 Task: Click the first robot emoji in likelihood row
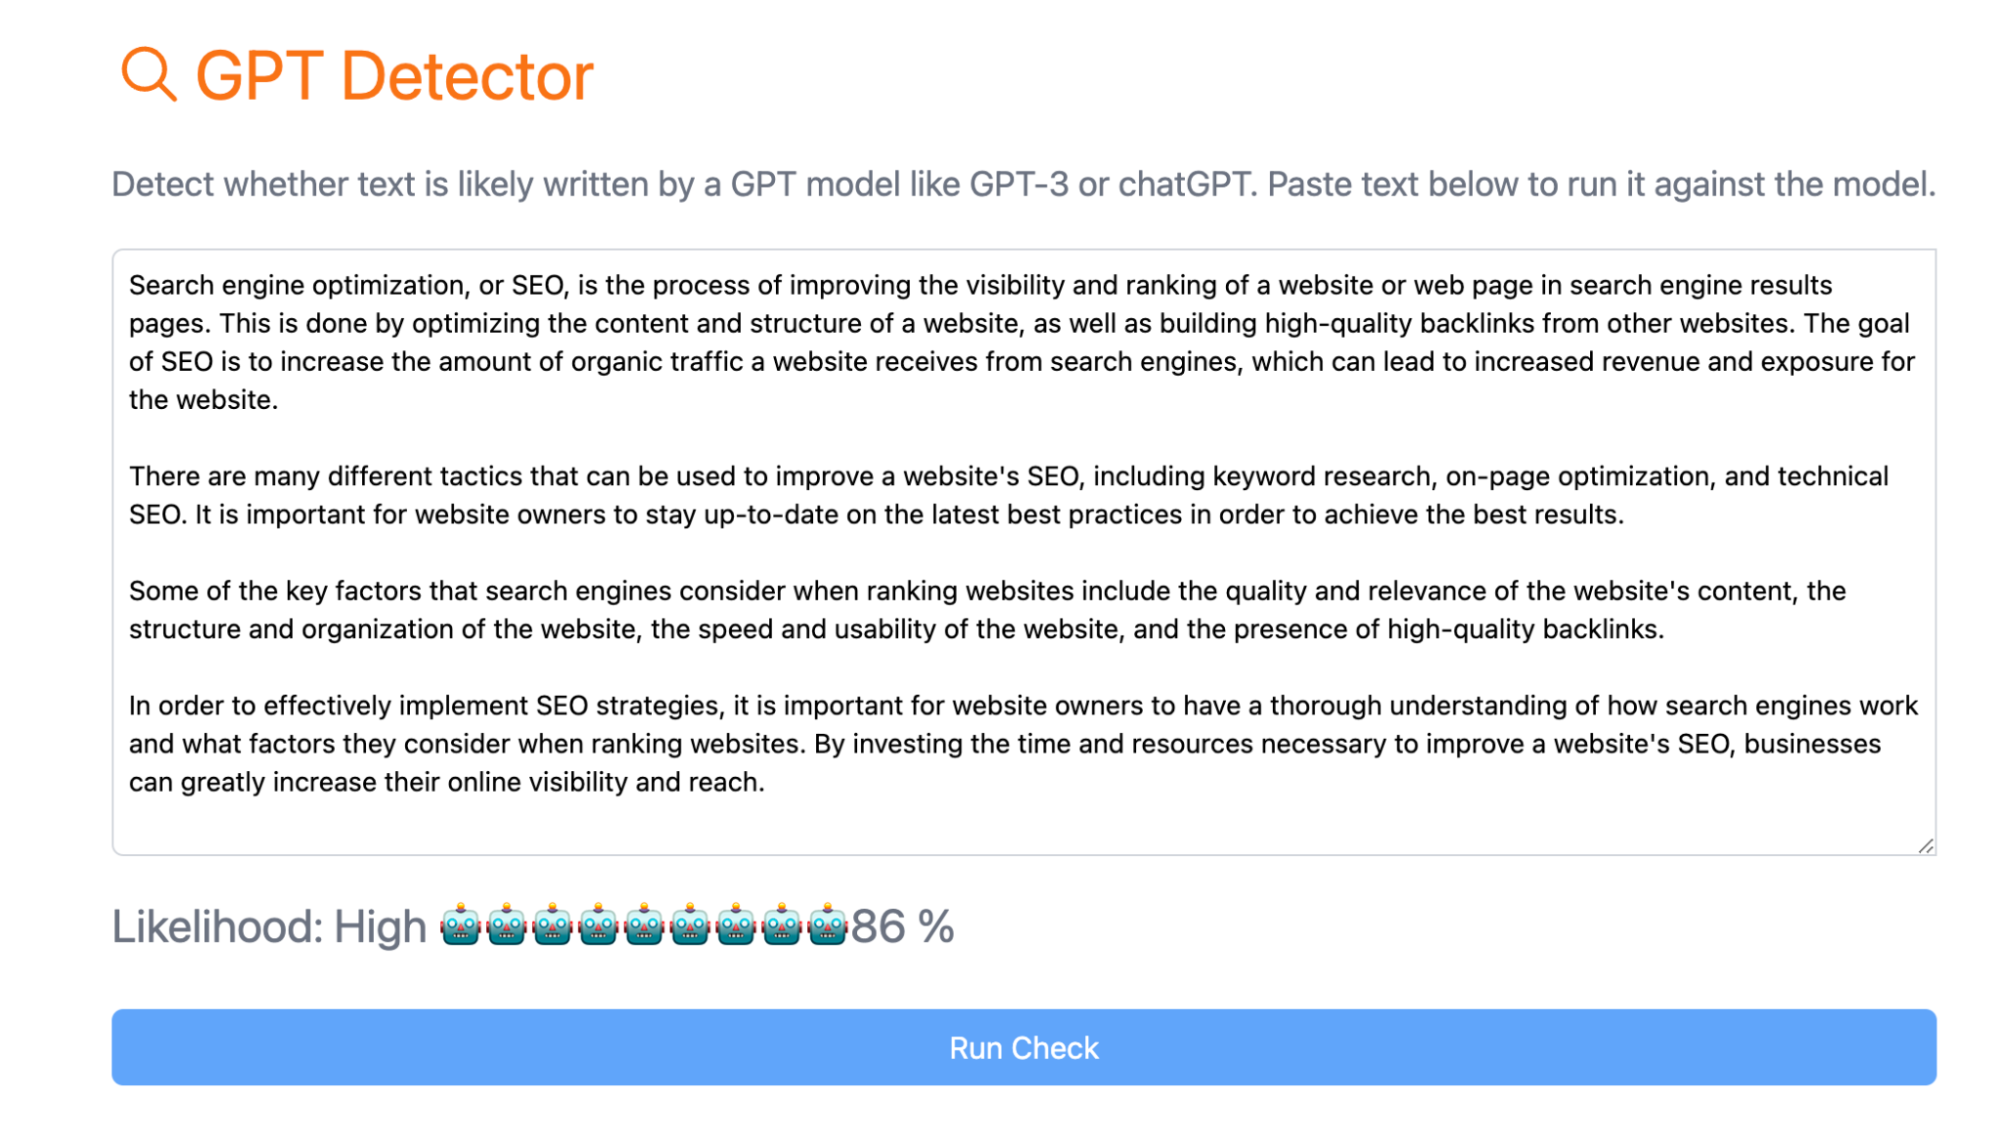pyautogui.click(x=461, y=925)
